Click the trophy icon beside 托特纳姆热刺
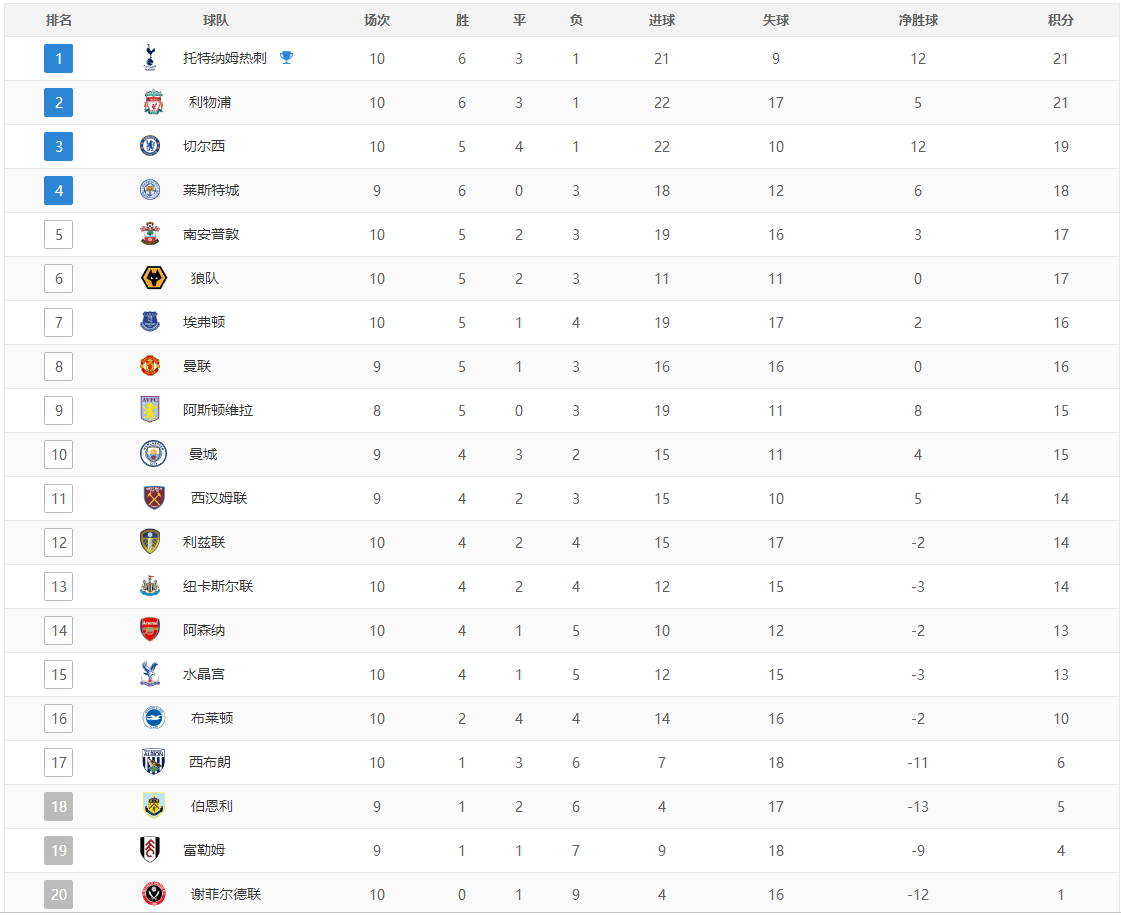 287,58
